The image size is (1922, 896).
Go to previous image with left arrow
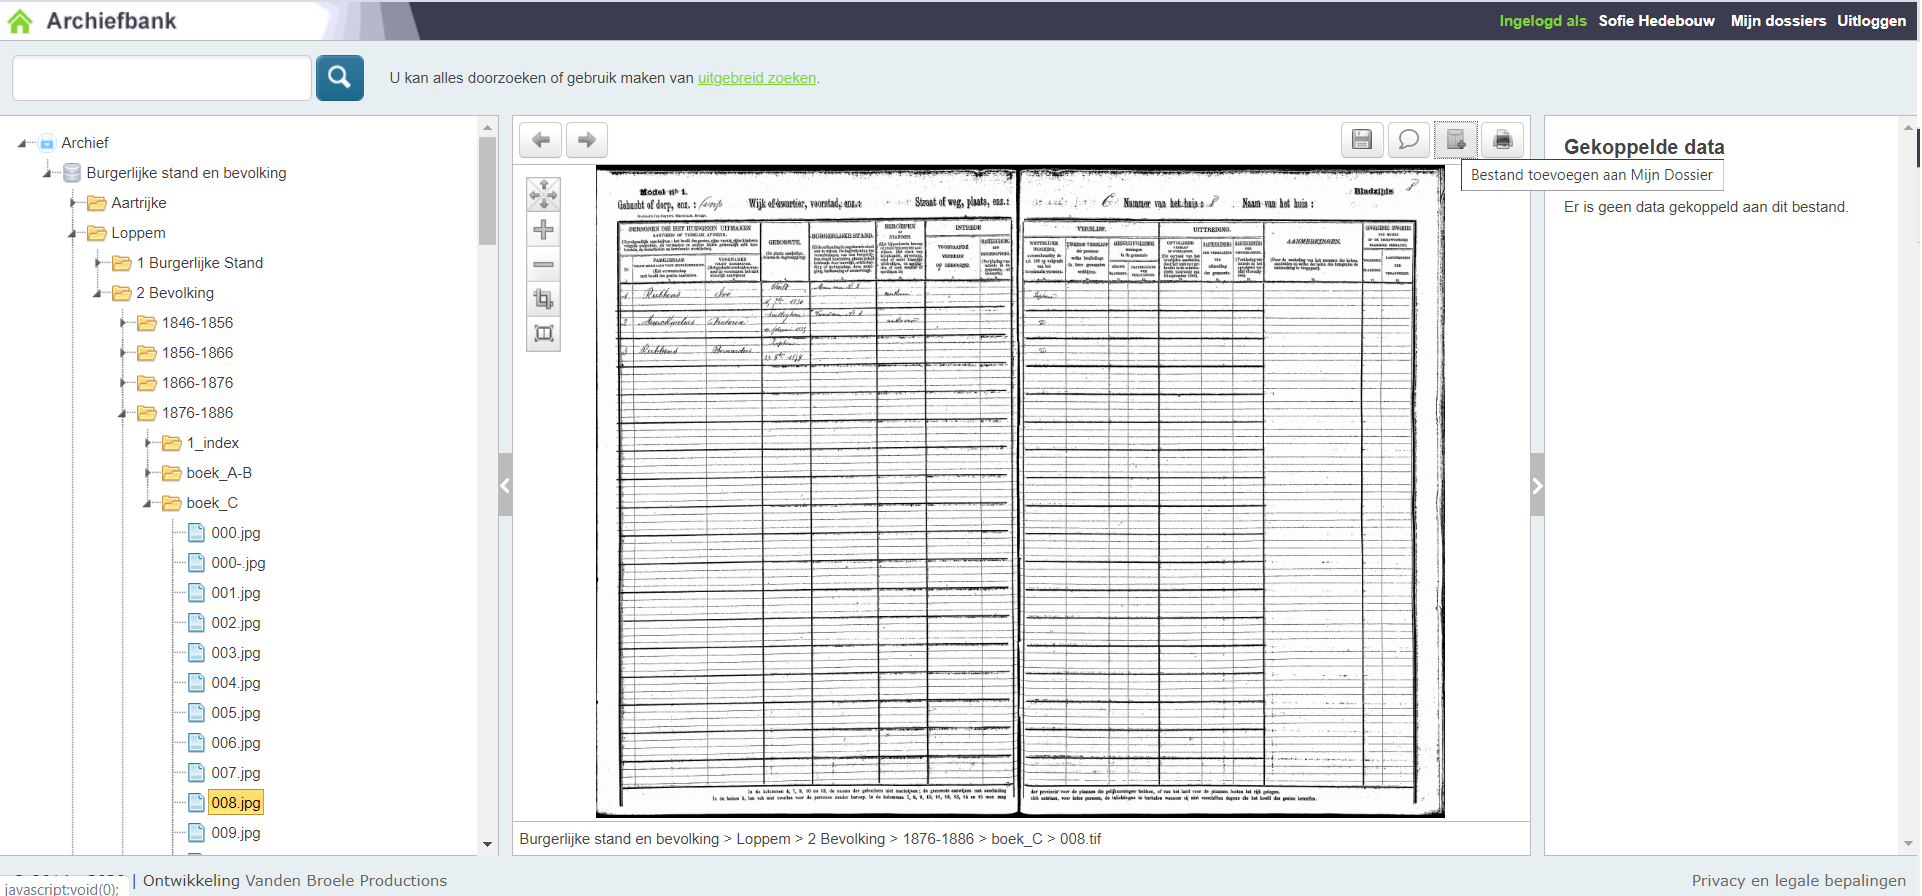(x=541, y=140)
